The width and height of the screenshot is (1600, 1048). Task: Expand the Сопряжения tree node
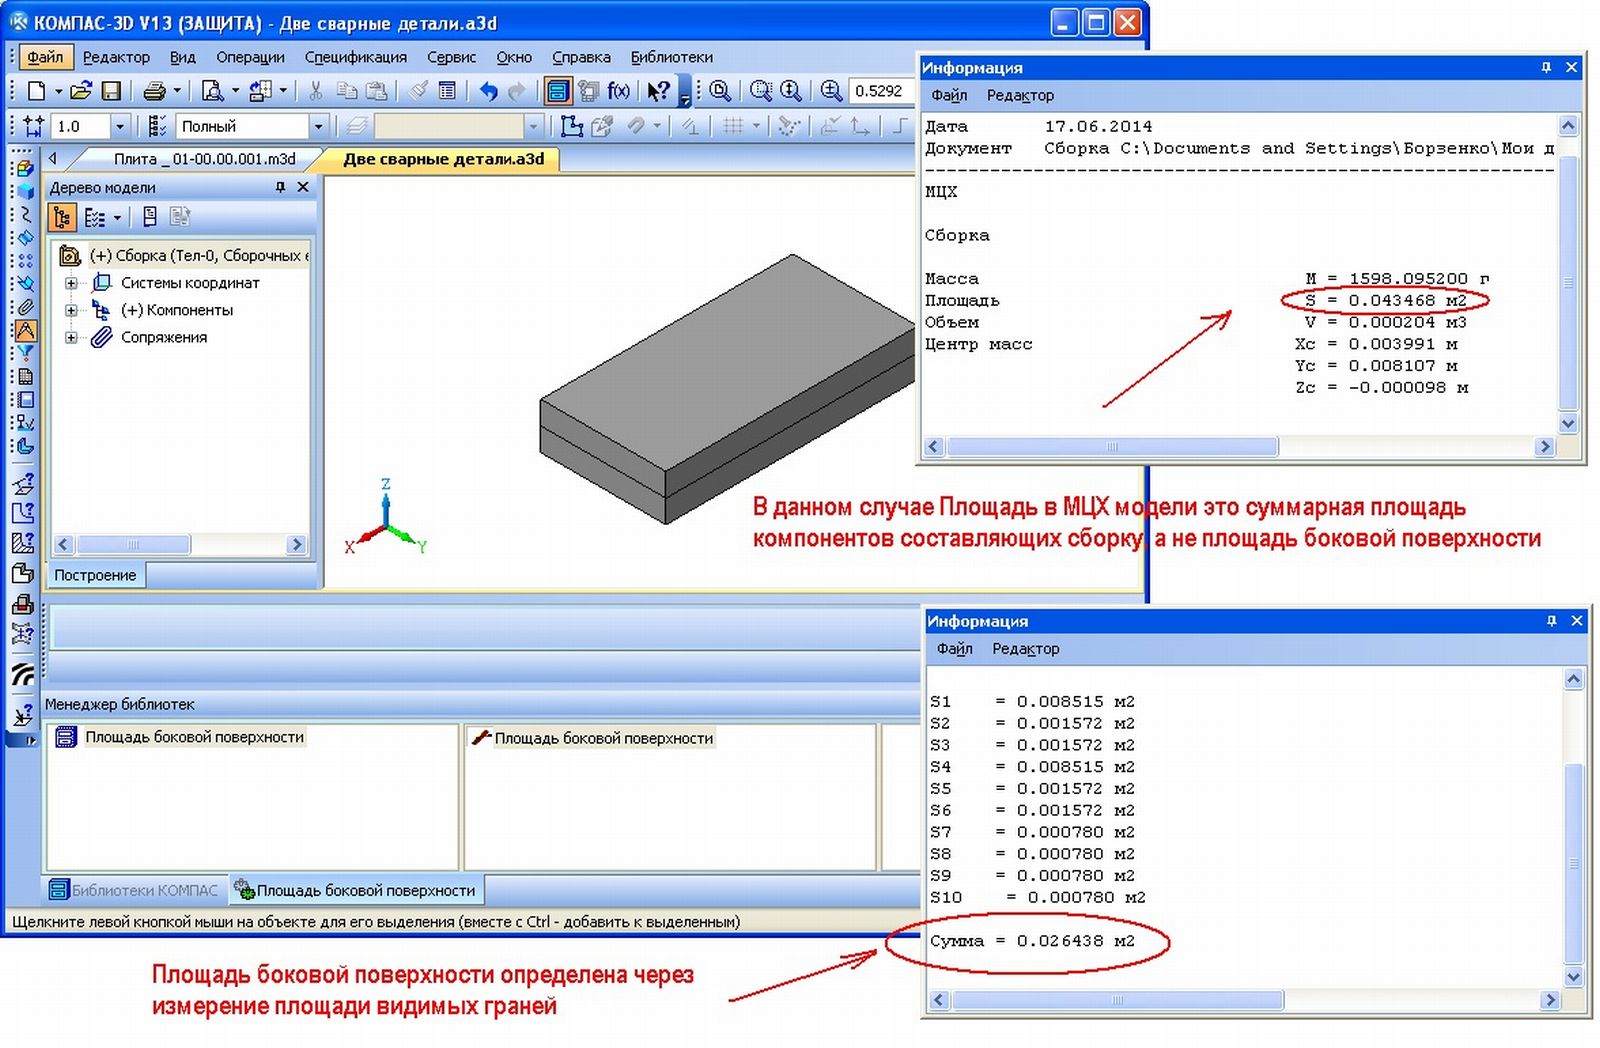coord(71,338)
